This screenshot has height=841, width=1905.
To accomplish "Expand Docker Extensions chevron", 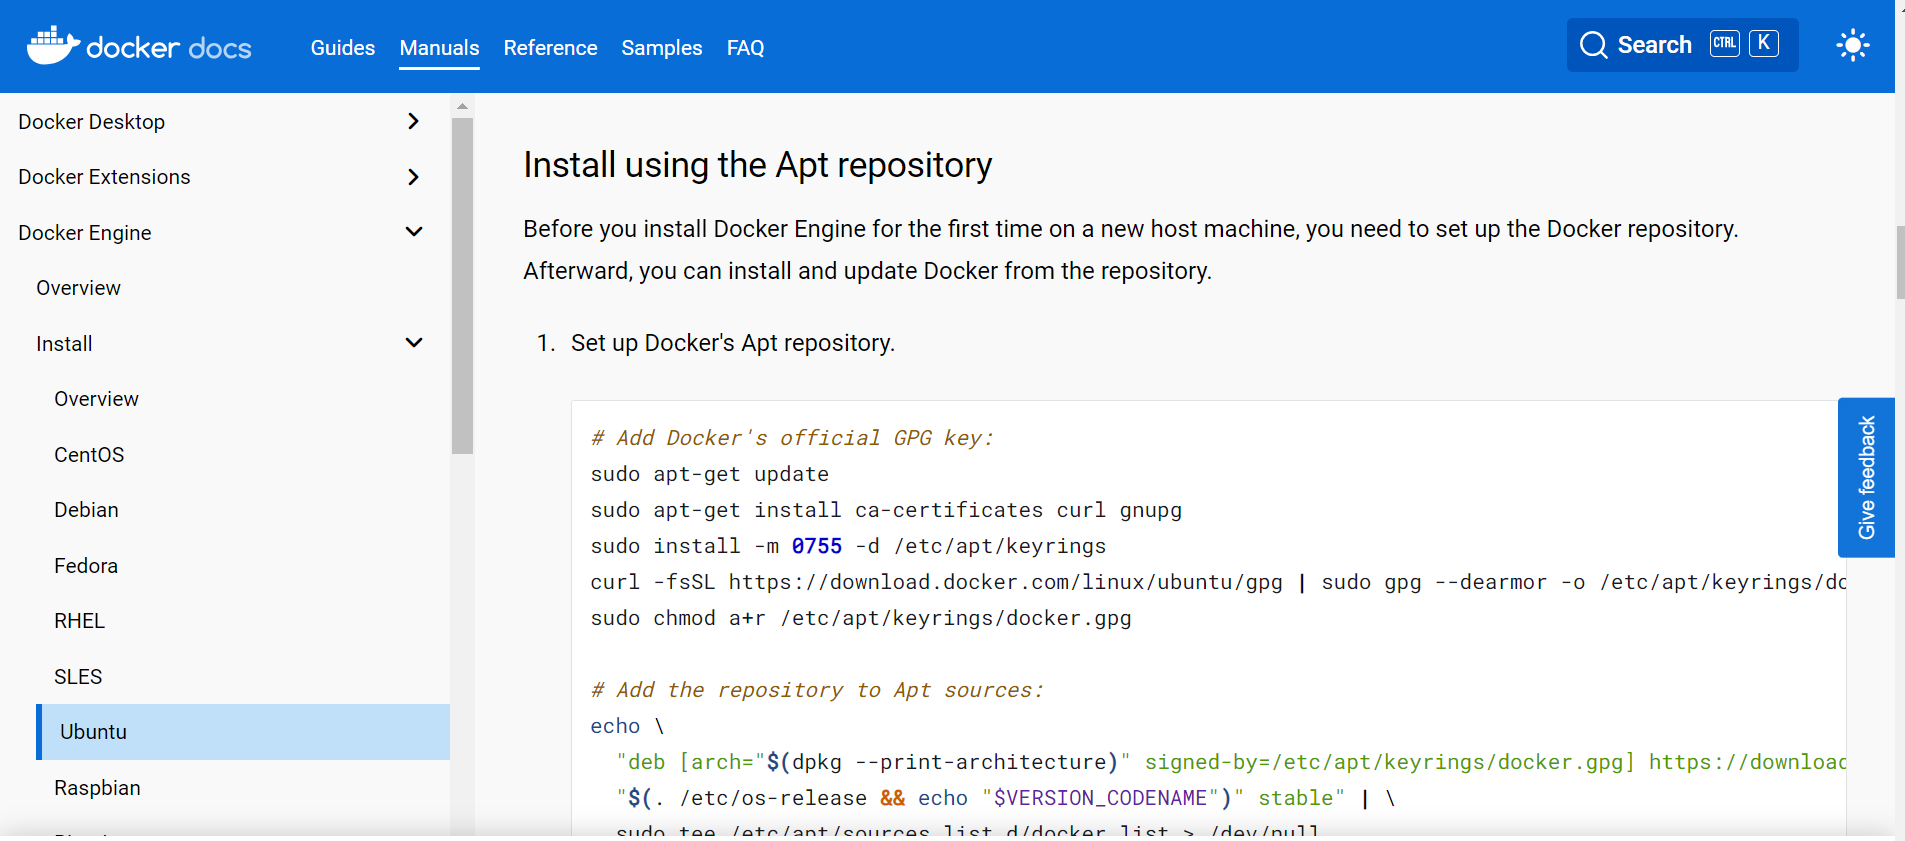I will coord(414,177).
